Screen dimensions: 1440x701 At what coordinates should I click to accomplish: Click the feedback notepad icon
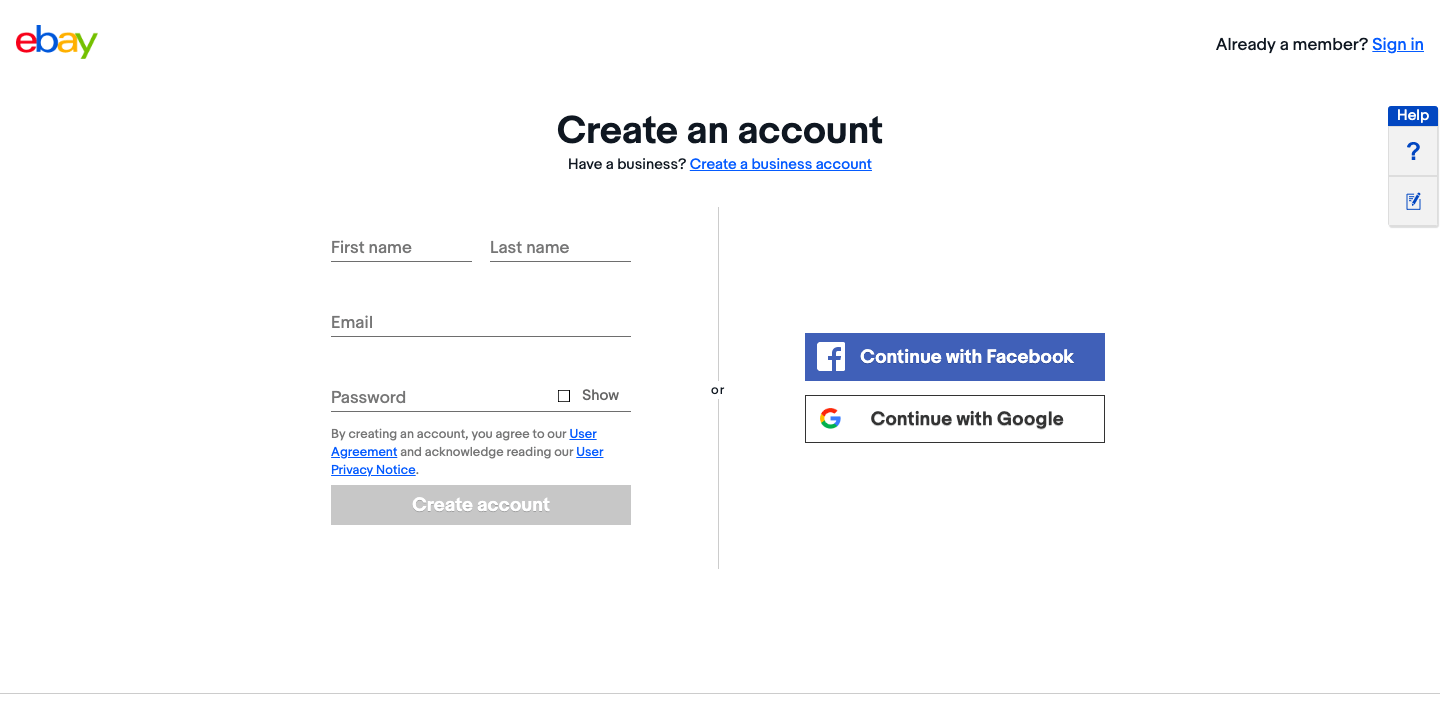(1413, 202)
